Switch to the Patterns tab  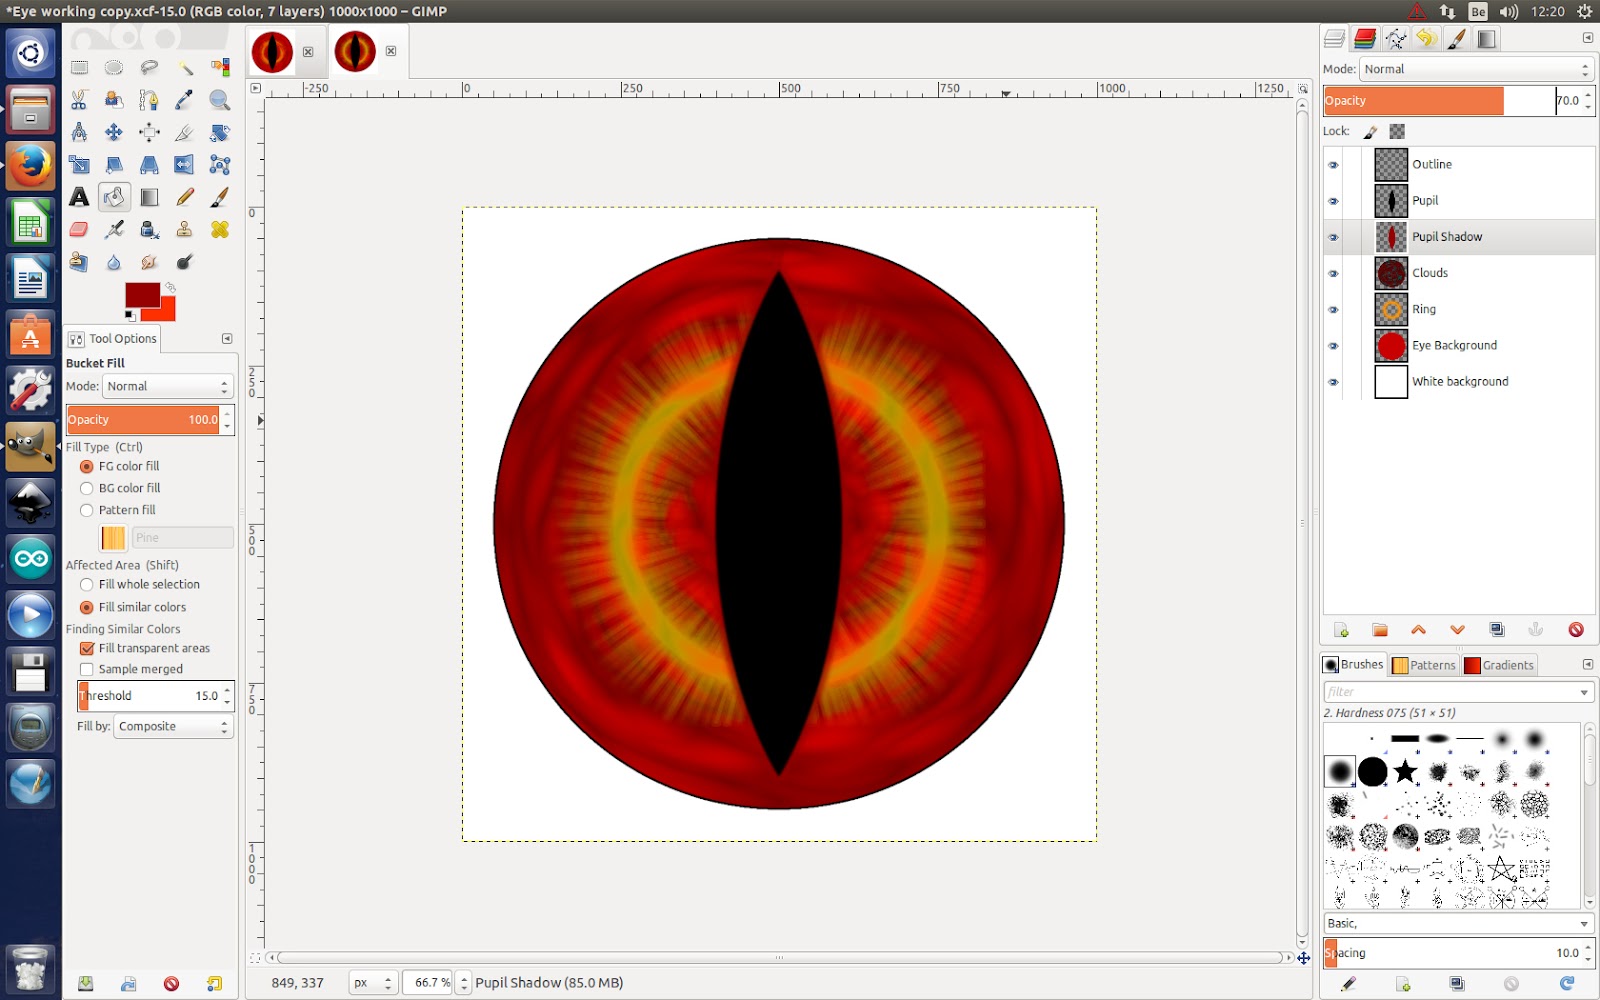tap(1424, 665)
